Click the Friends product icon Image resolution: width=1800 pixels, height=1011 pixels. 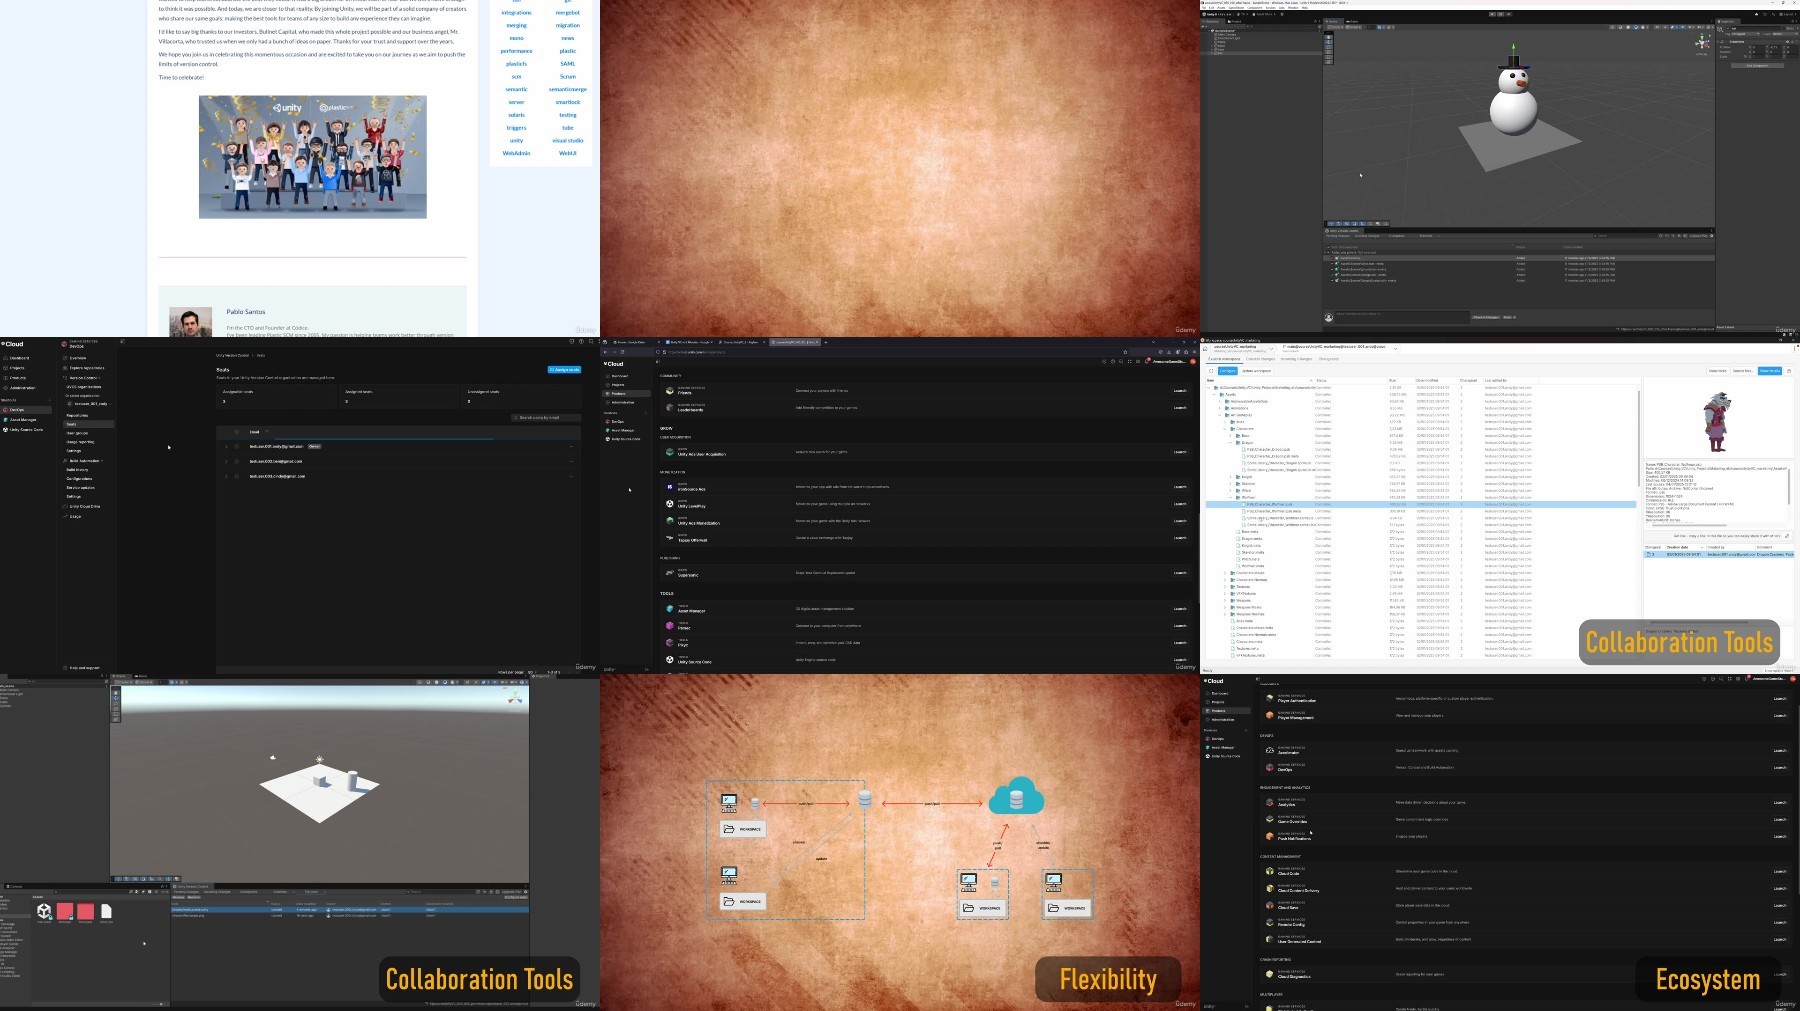tap(670, 391)
